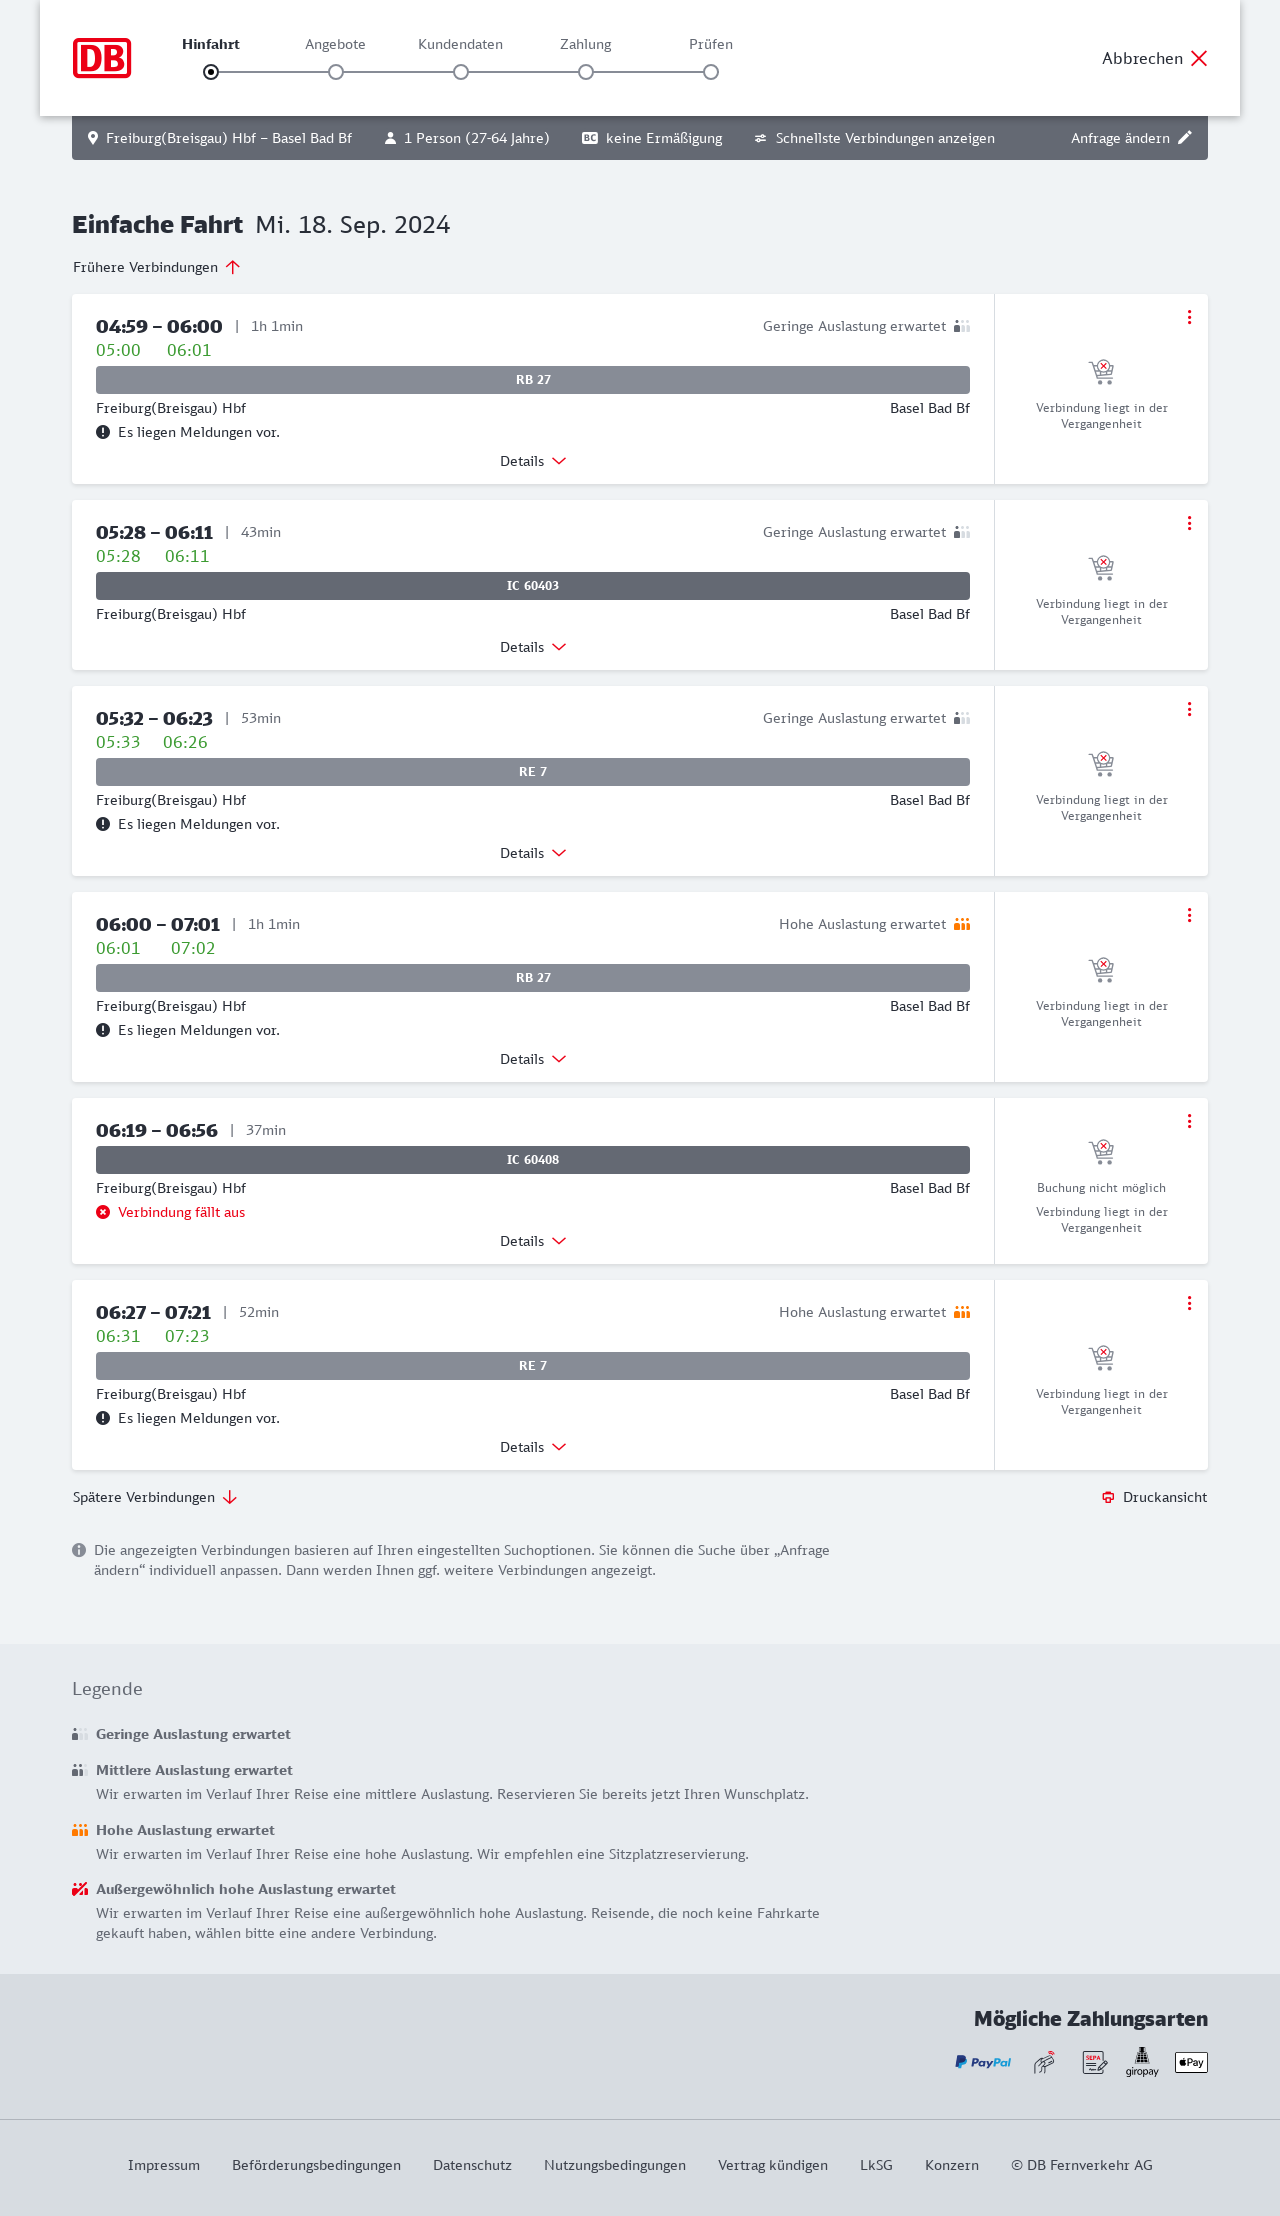Click the PayPal payment icon
This screenshot has height=2216, width=1280.
[983, 2062]
